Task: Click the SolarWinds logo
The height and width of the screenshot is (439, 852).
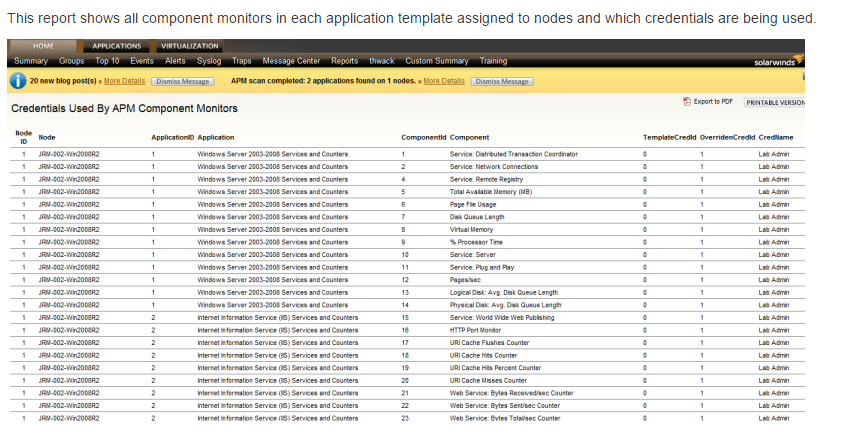Action: pyautogui.click(x=778, y=61)
